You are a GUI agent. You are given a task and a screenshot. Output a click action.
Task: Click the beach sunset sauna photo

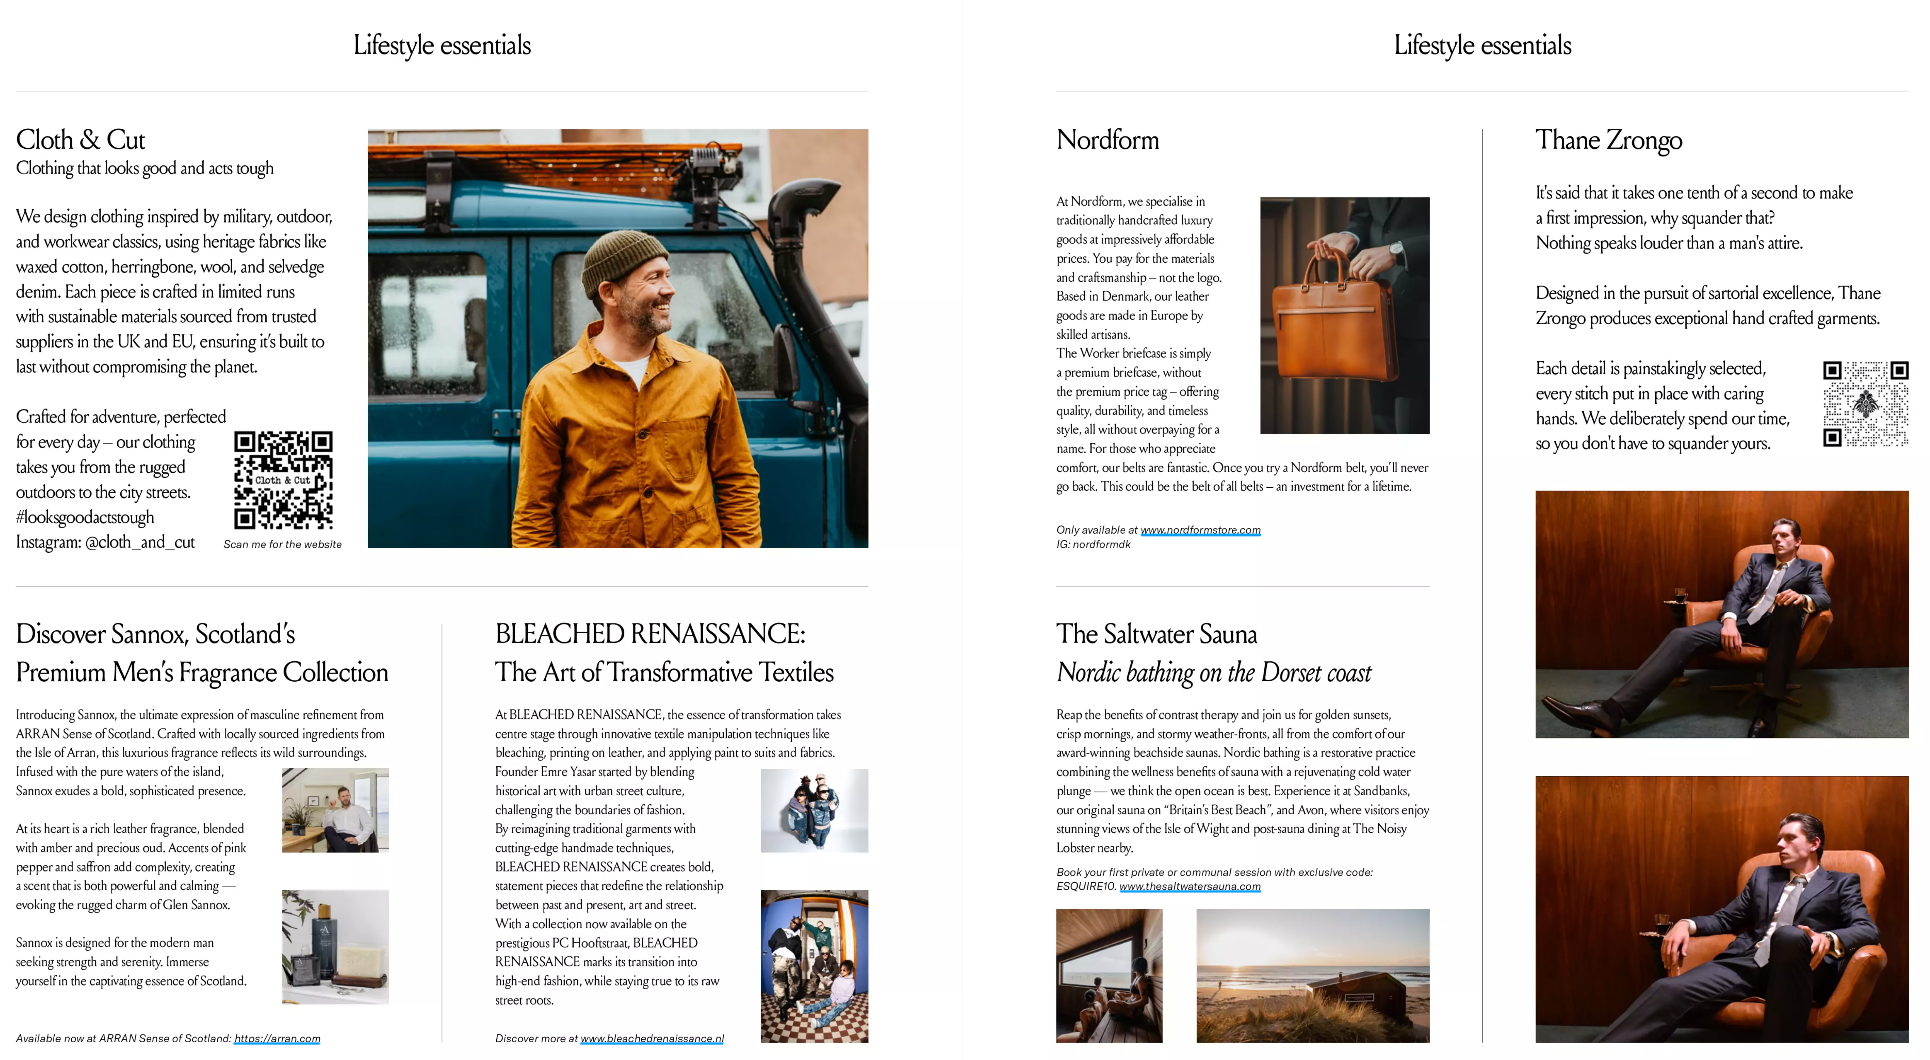point(1312,976)
